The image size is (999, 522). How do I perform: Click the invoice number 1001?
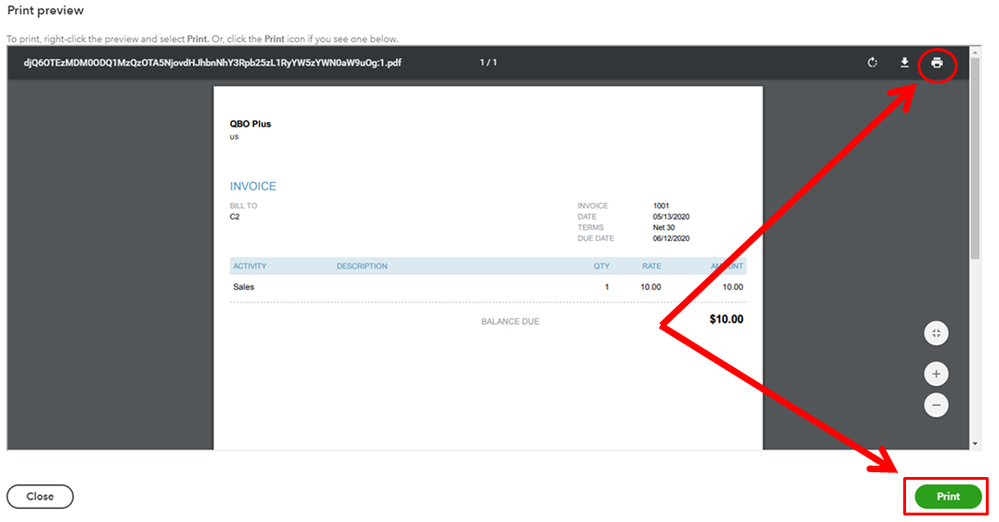(x=661, y=206)
